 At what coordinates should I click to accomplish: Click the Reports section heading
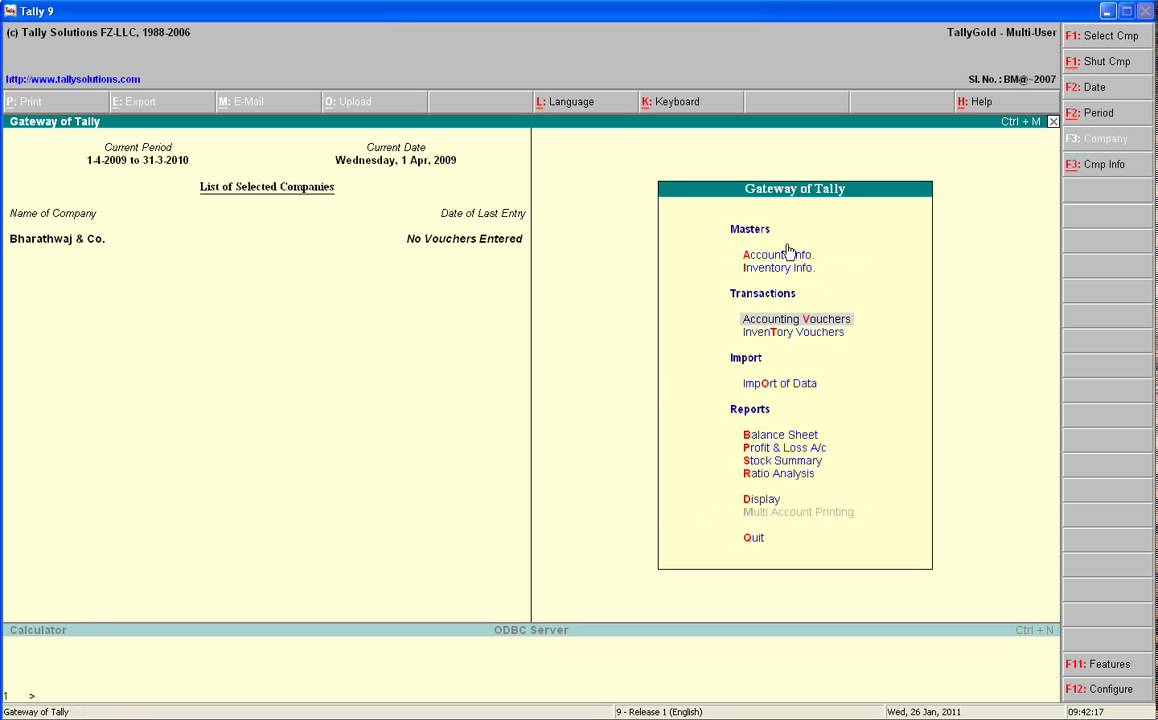click(x=750, y=409)
